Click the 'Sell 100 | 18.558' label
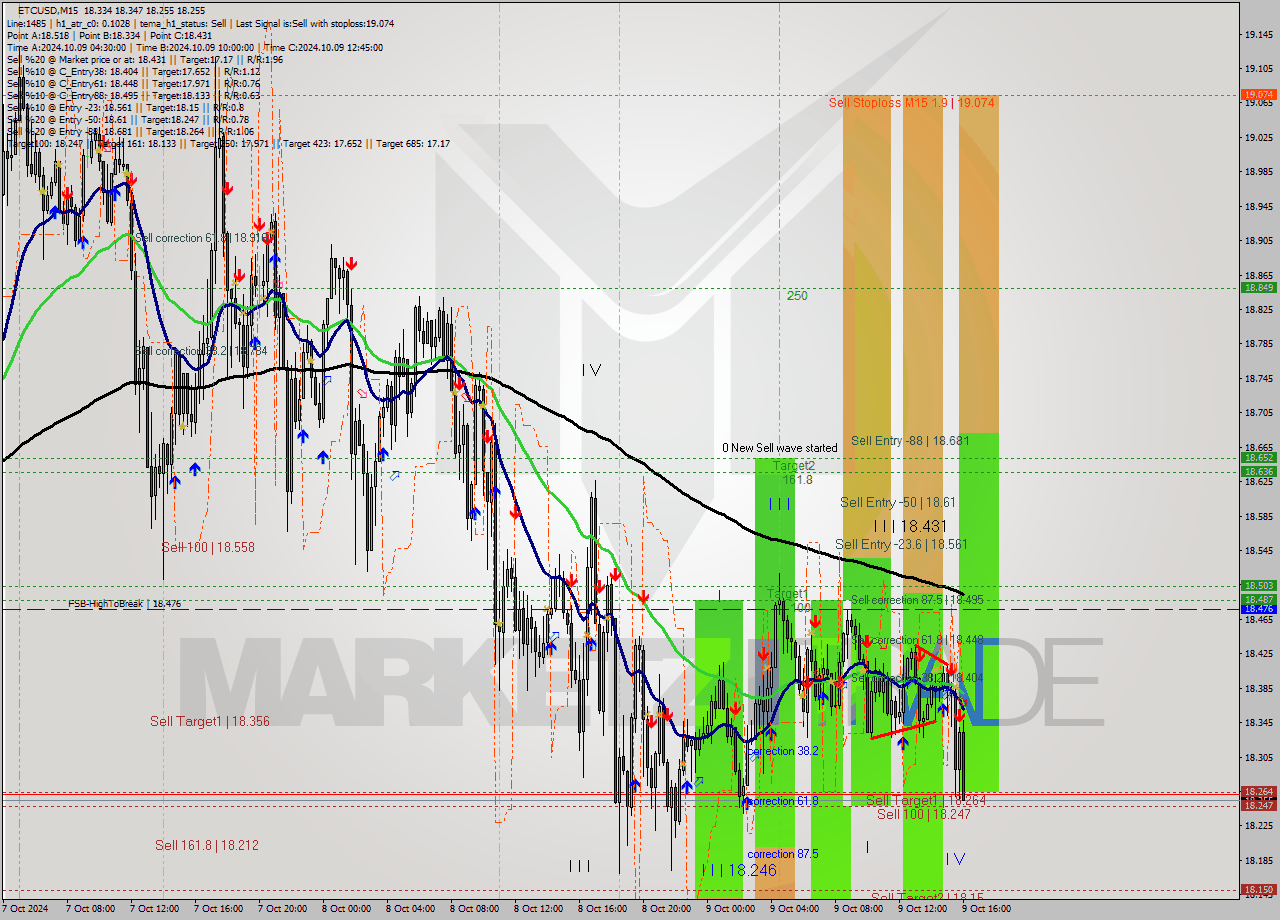Screen dimensions: 1280x920 pyautogui.click(x=208, y=548)
